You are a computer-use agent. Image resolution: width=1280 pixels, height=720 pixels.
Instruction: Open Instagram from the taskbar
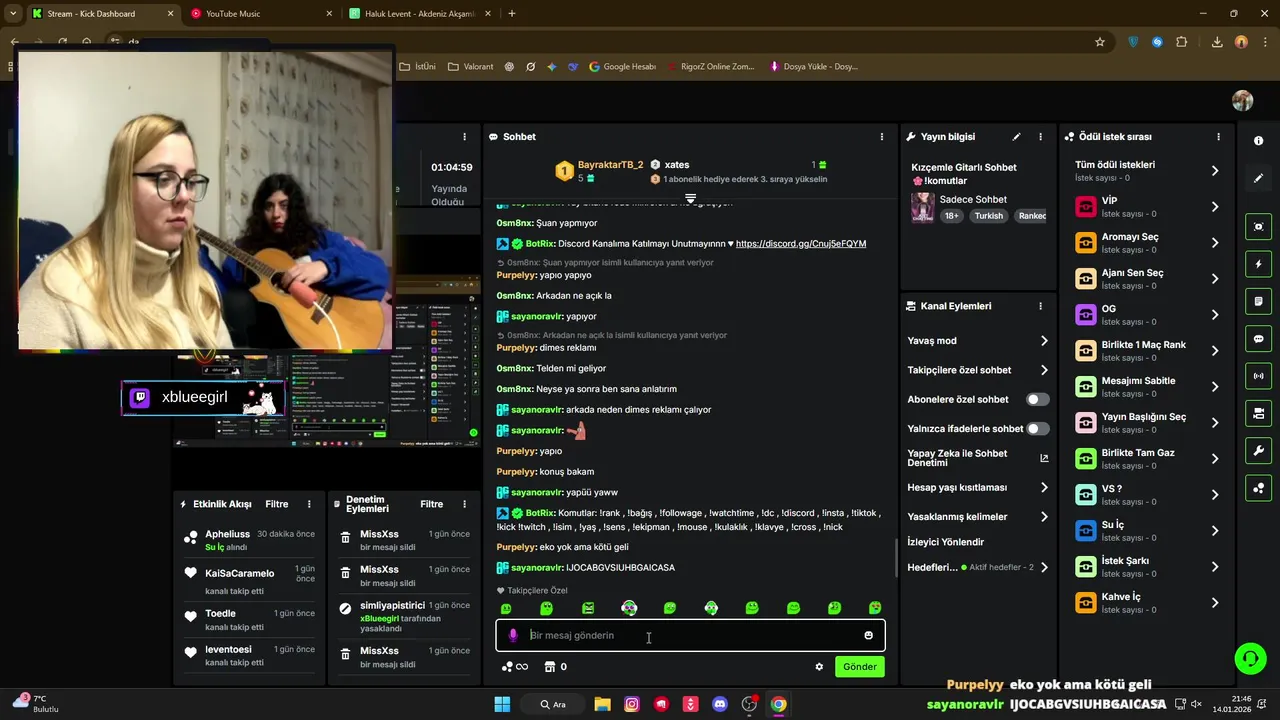pos(632,704)
